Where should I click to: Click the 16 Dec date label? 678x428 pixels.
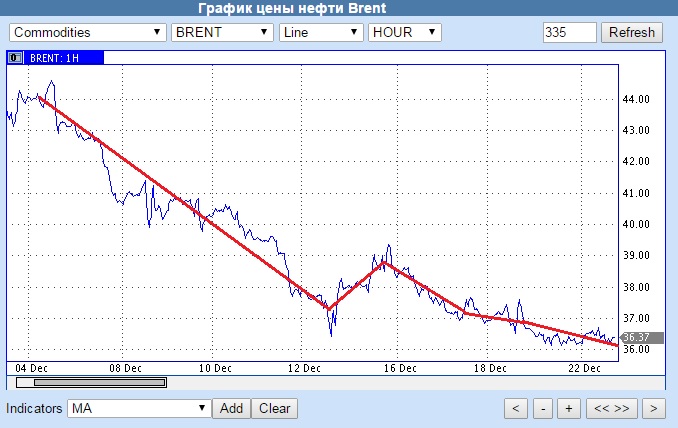(400, 368)
